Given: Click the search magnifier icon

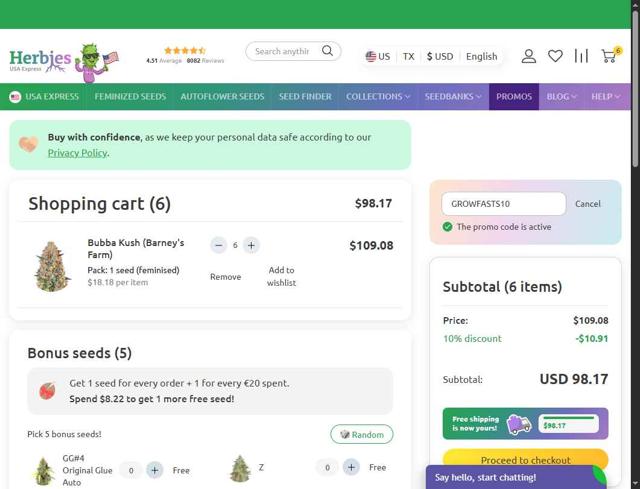Looking at the screenshot, I should pyautogui.click(x=327, y=51).
